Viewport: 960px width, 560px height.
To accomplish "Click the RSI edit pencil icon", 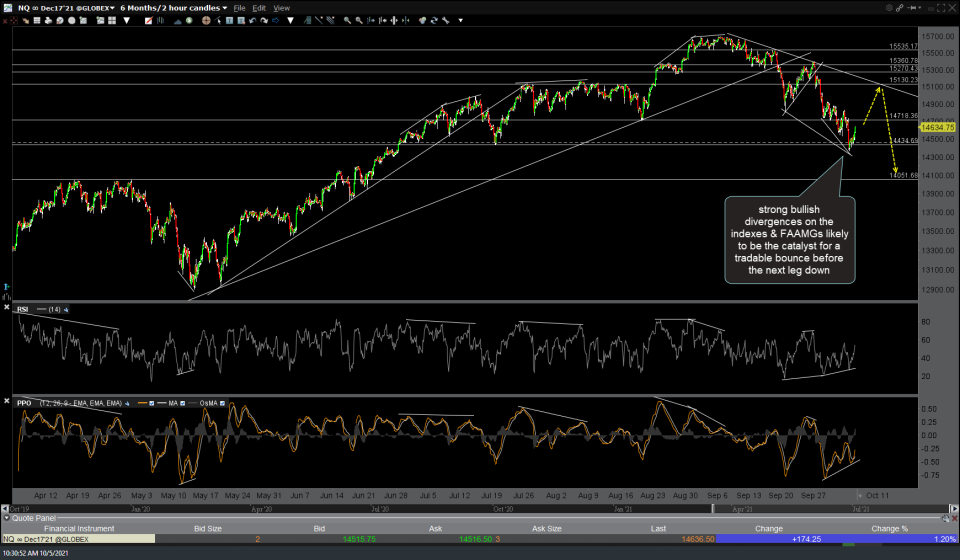I will click(x=66, y=310).
